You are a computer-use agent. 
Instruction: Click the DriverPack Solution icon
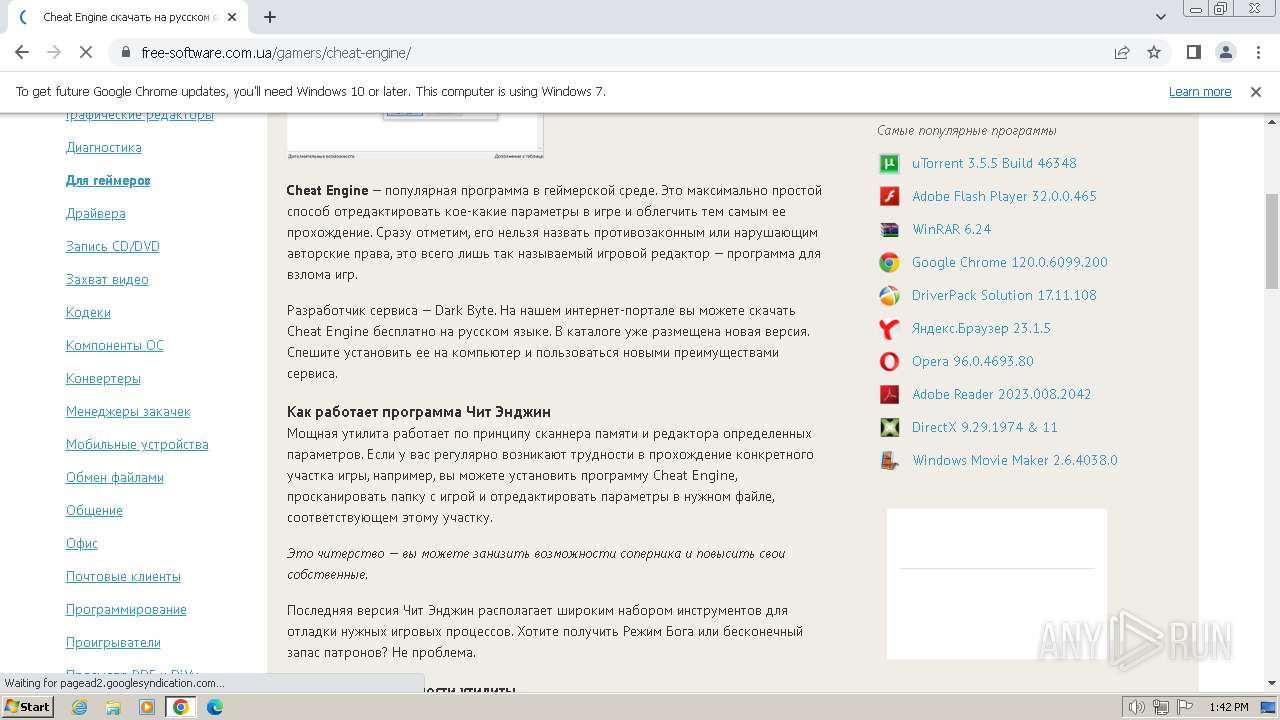click(x=889, y=296)
